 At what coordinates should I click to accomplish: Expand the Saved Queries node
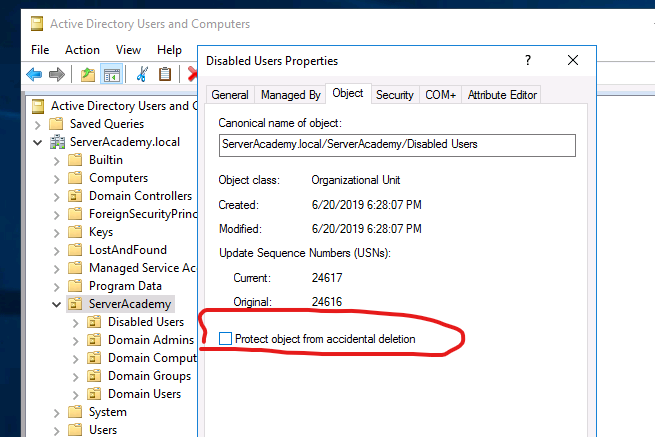pos(38,124)
